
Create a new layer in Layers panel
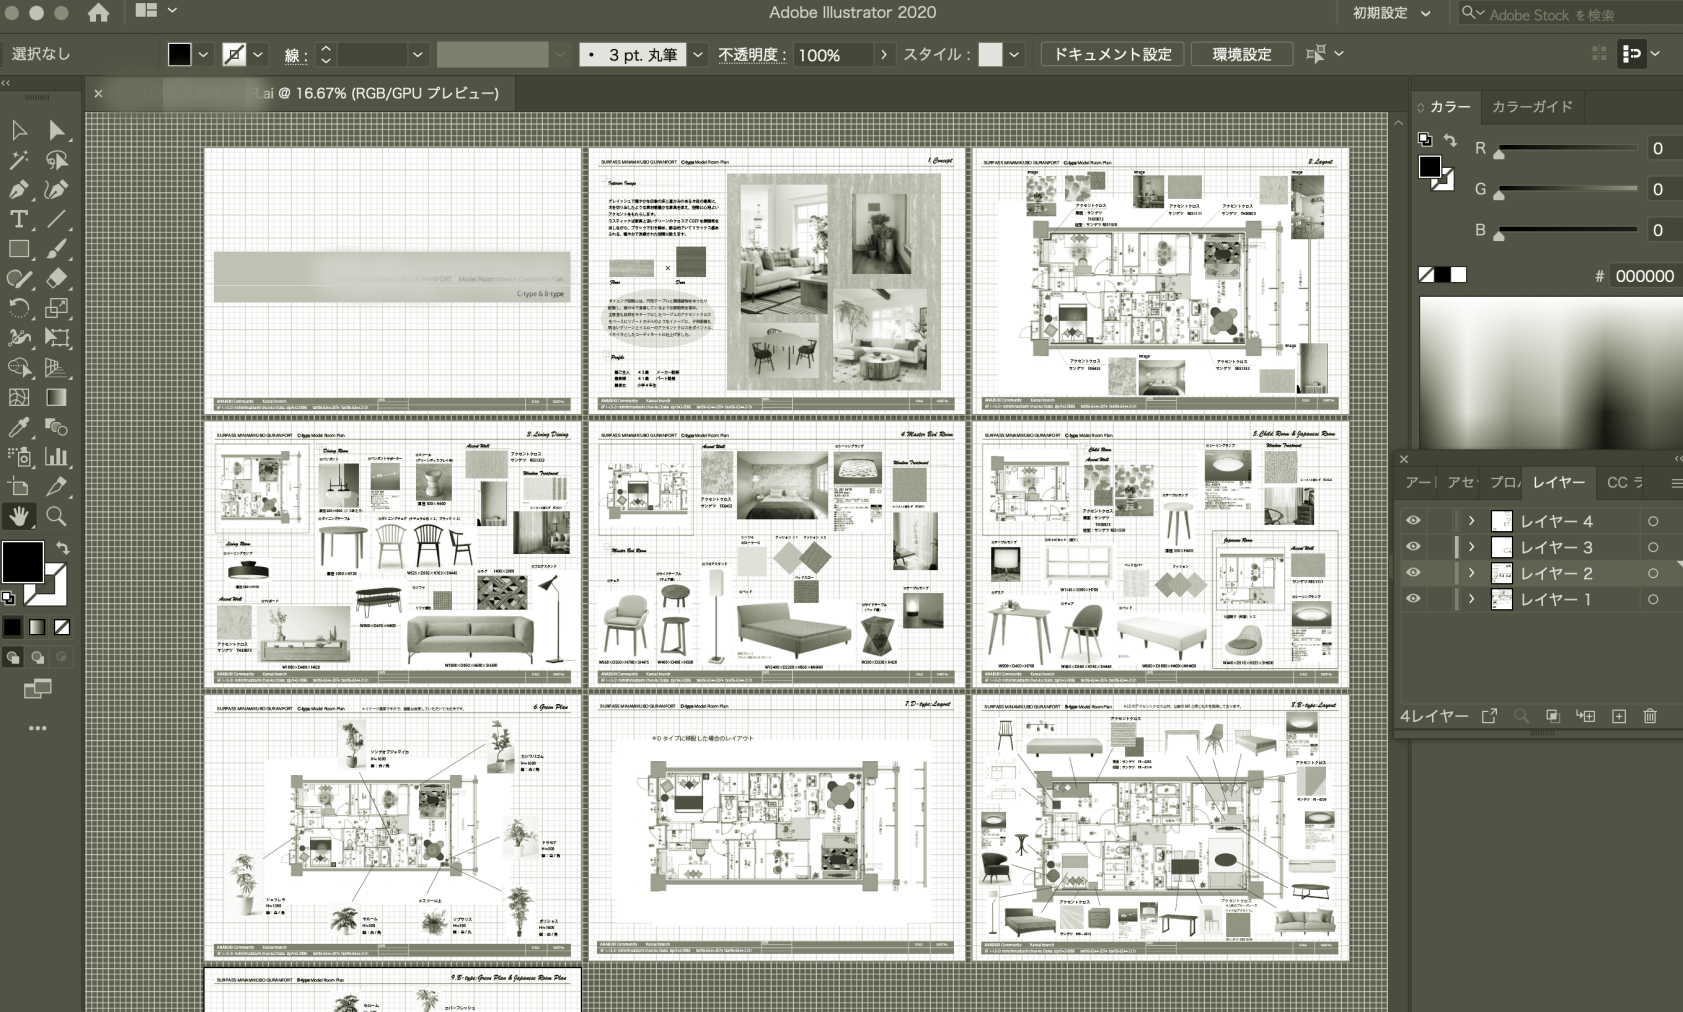pyautogui.click(x=1619, y=716)
